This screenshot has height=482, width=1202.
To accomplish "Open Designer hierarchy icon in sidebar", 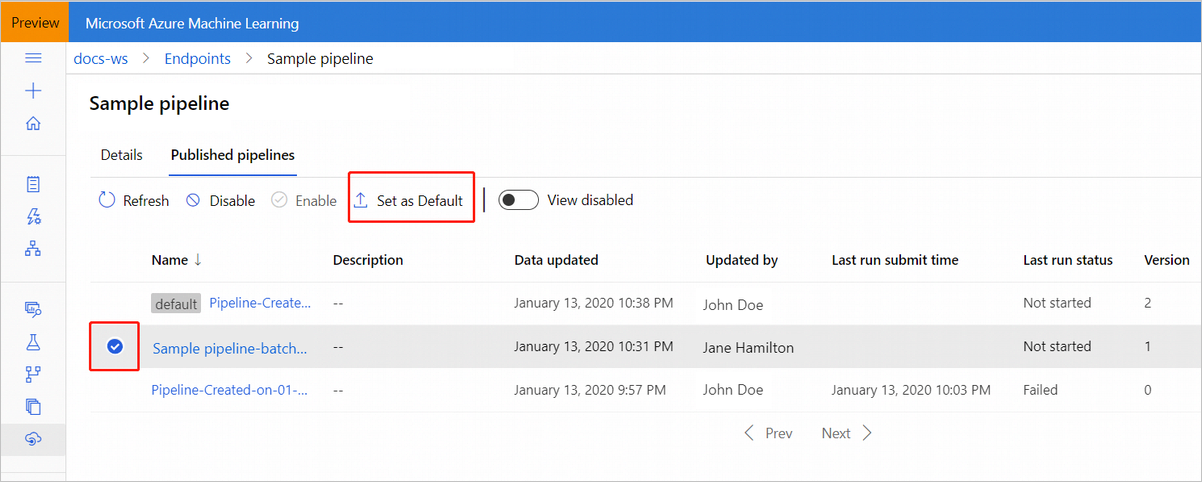I will (x=33, y=248).
